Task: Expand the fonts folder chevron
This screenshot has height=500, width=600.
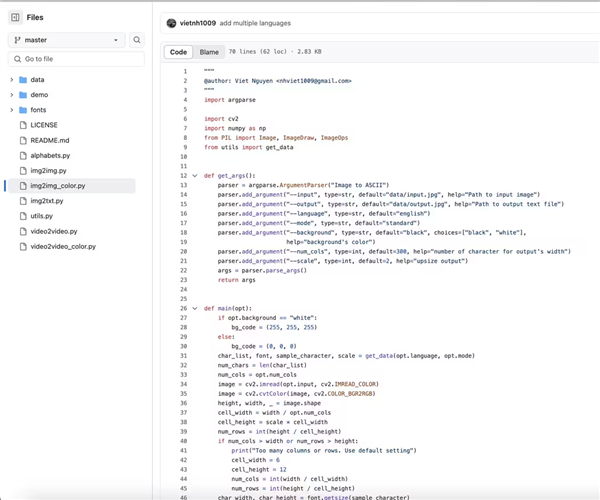Action: click(11, 110)
